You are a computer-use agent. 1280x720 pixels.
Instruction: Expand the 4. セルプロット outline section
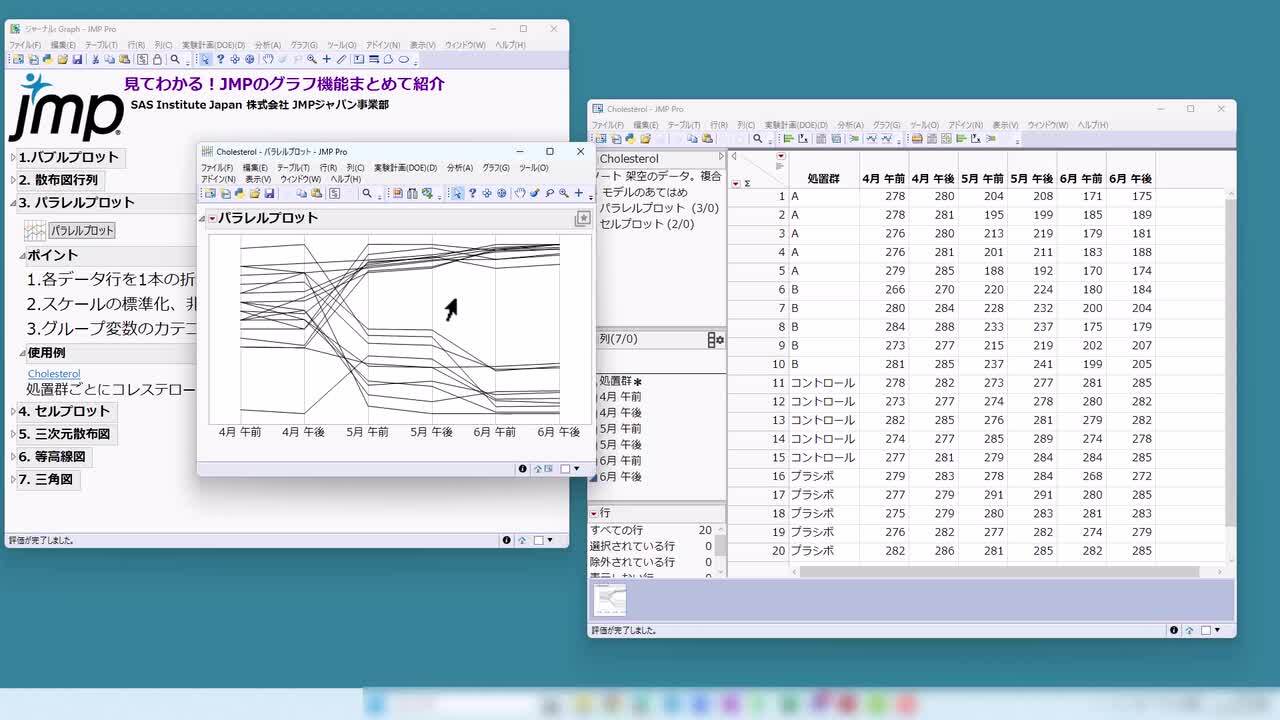(x=14, y=411)
